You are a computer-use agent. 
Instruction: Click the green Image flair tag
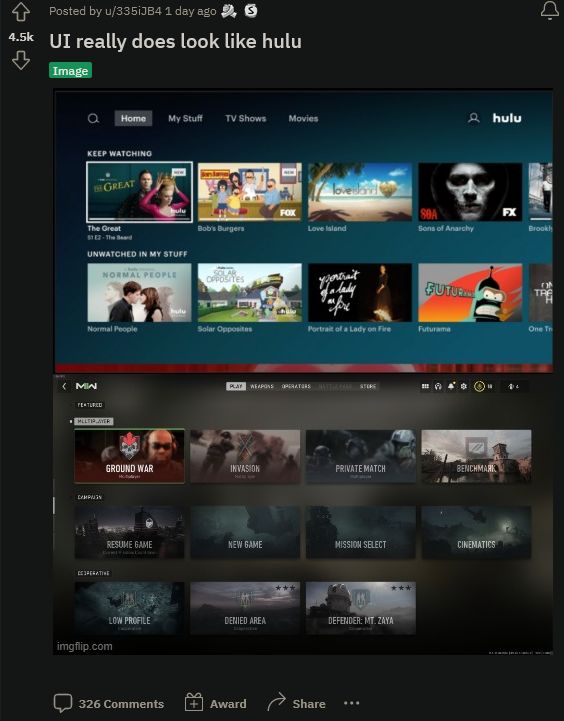[70, 71]
